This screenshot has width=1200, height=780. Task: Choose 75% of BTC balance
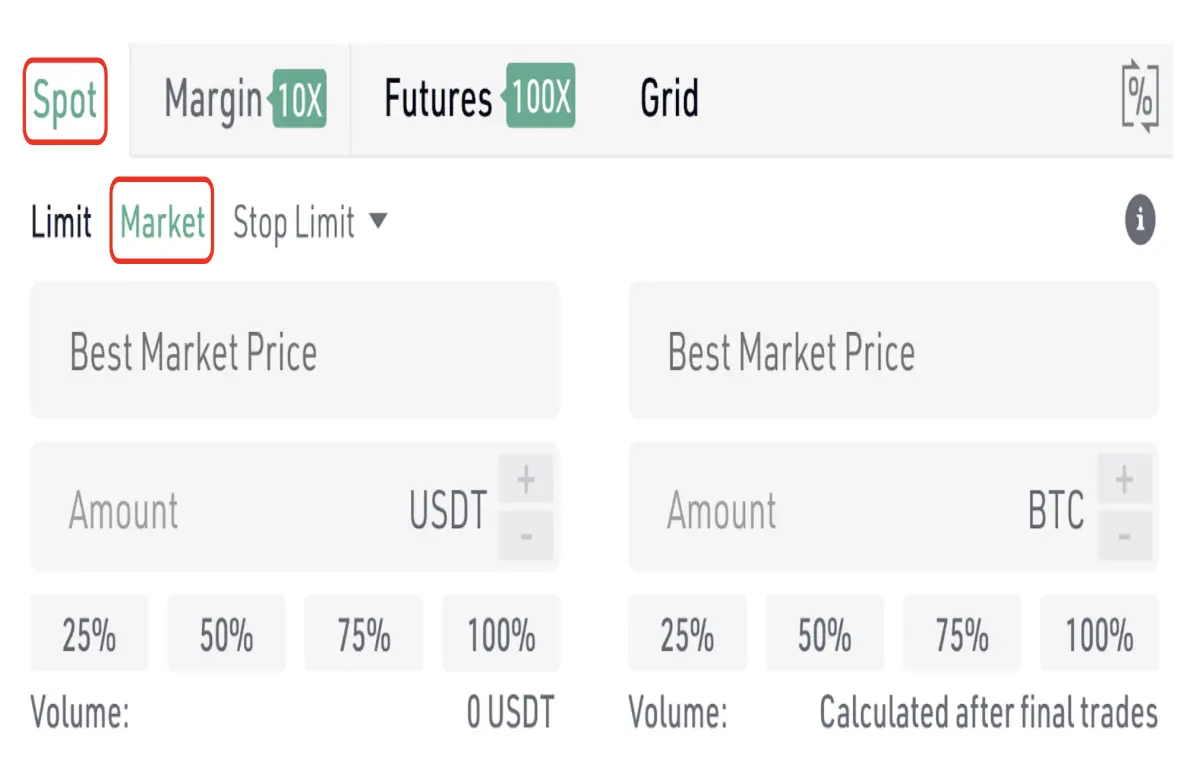(x=962, y=634)
